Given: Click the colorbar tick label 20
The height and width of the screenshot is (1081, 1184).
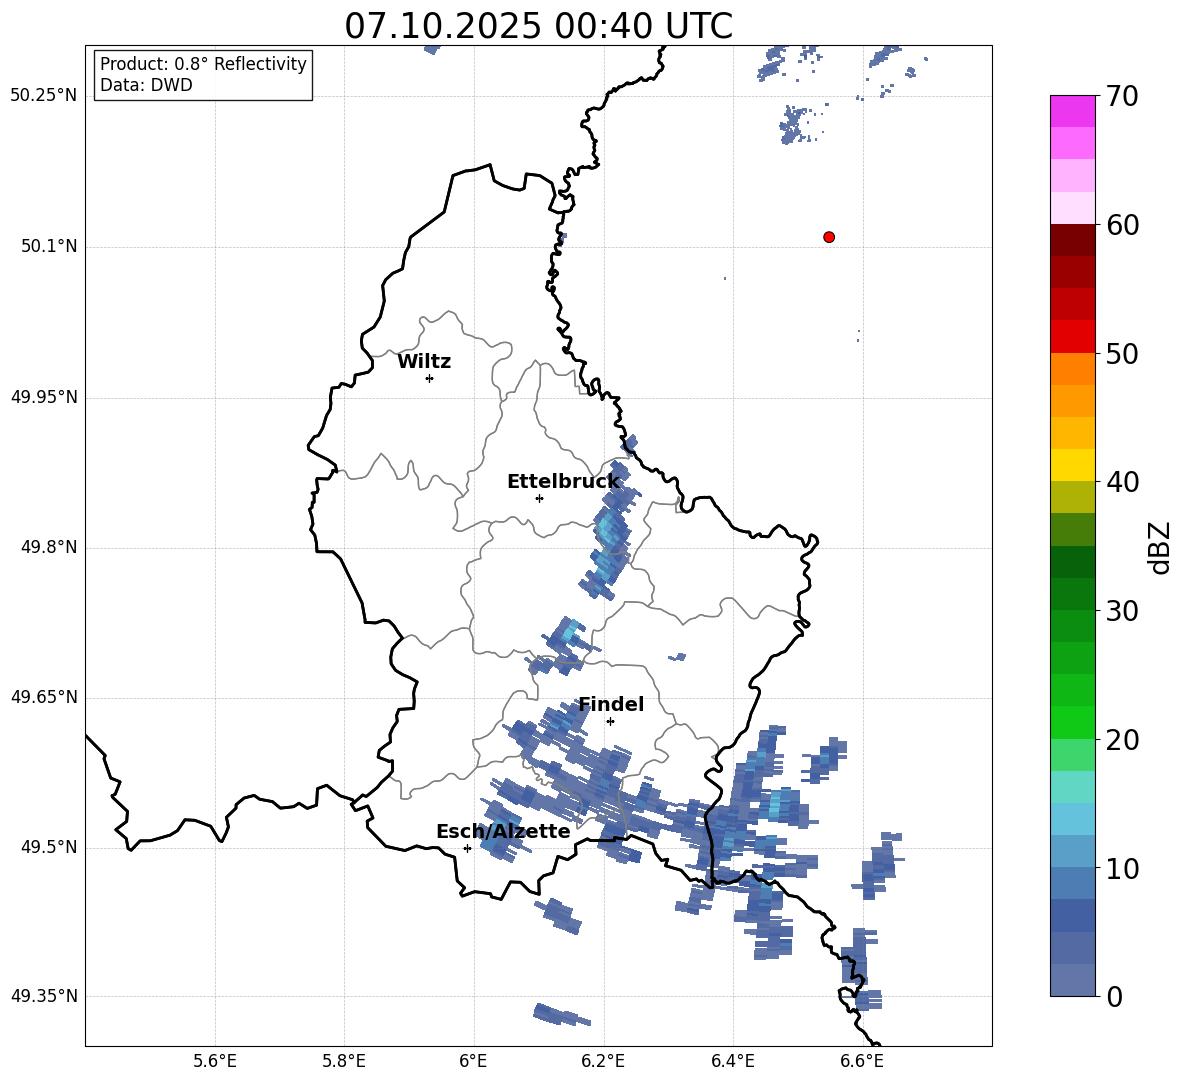Looking at the screenshot, I should 1122,740.
